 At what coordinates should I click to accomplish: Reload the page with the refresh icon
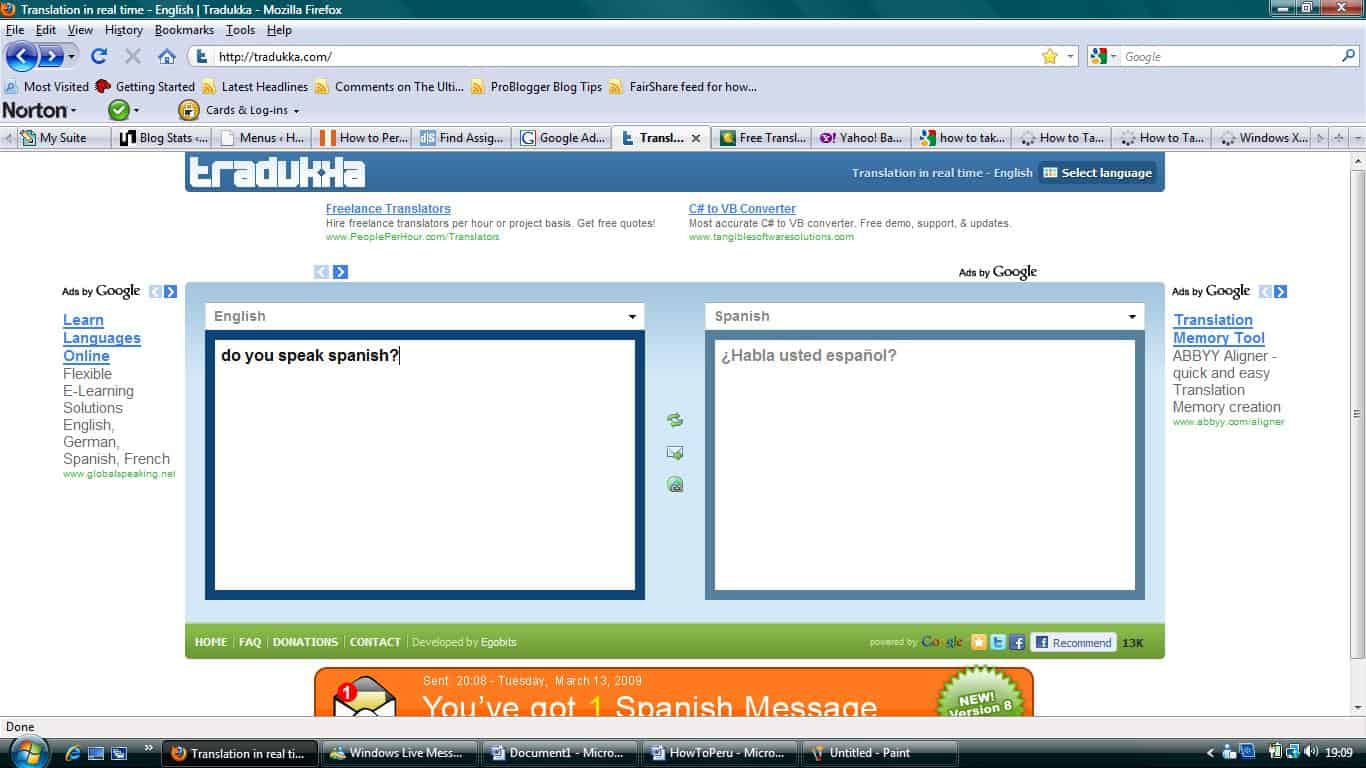pos(99,57)
